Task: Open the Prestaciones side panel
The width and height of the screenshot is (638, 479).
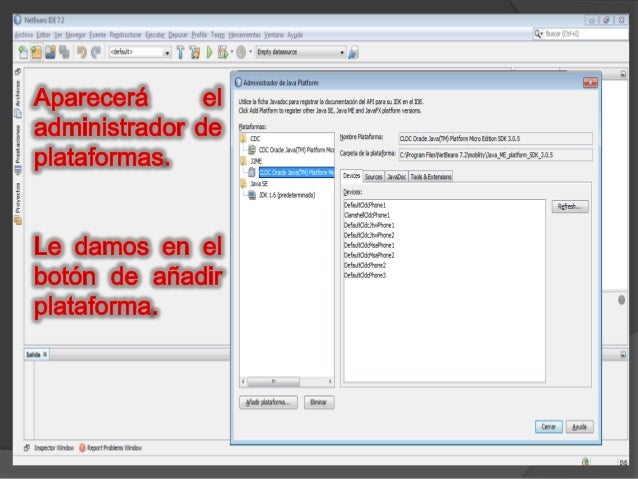Action: 18,150
